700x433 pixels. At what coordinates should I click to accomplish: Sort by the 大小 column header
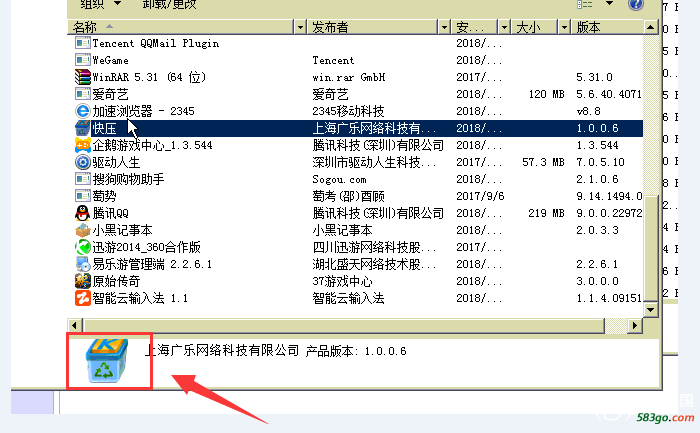click(x=535, y=28)
